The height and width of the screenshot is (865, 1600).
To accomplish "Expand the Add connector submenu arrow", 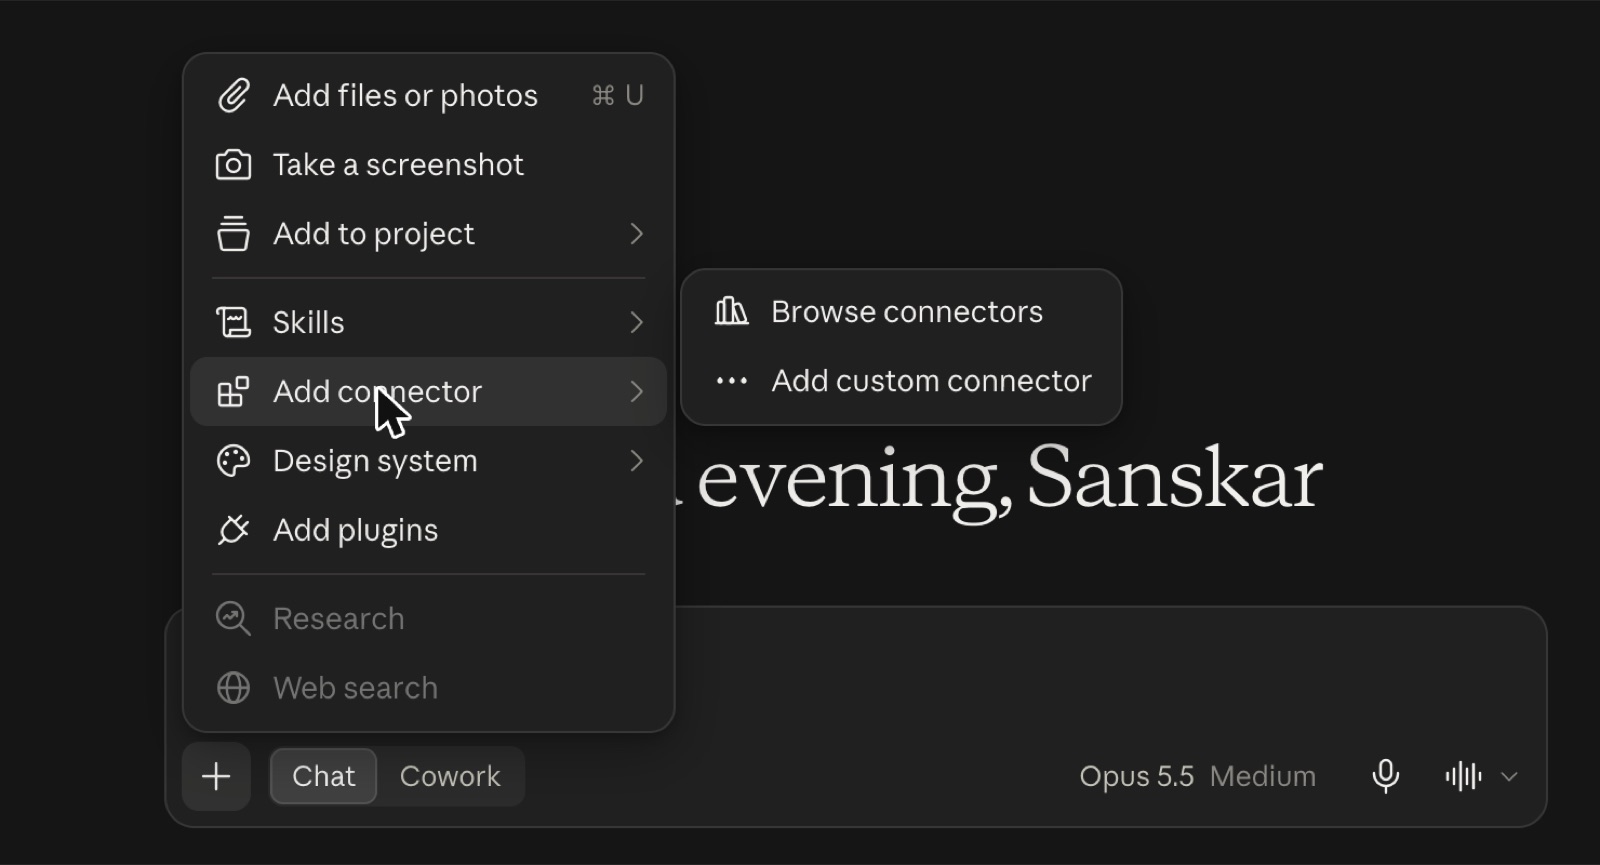I will point(636,392).
